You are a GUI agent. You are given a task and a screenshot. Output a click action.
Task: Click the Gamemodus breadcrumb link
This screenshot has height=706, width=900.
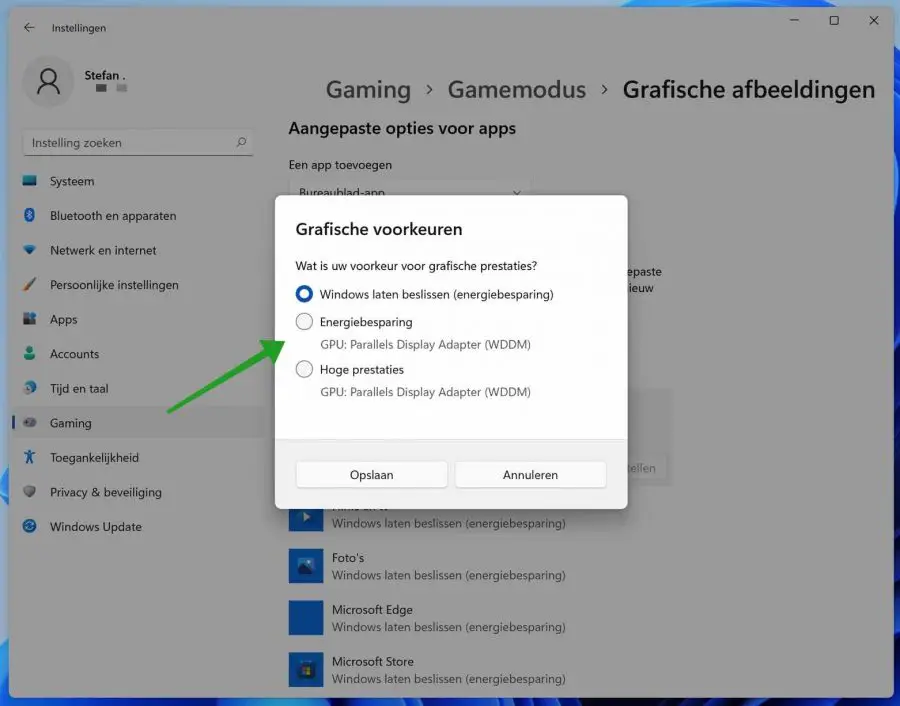click(x=517, y=90)
